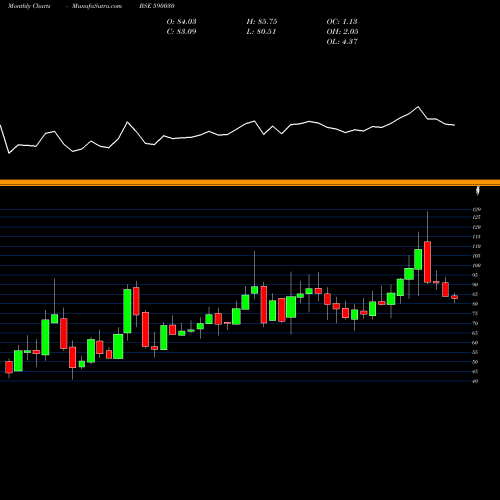The image size is (500, 500).
Task: Click the 60 price axis label
Action: point(476,343)
